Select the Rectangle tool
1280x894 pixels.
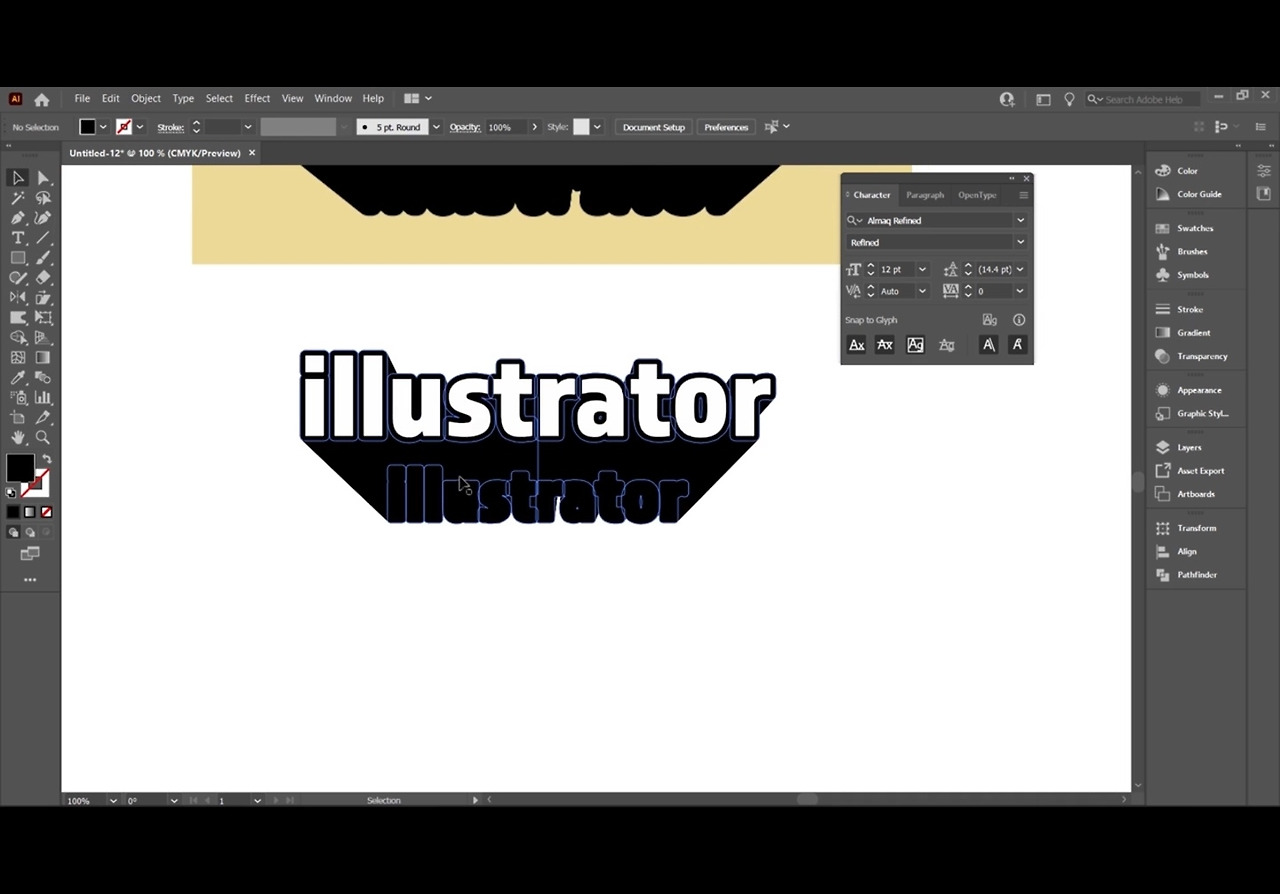pos(18,258)
